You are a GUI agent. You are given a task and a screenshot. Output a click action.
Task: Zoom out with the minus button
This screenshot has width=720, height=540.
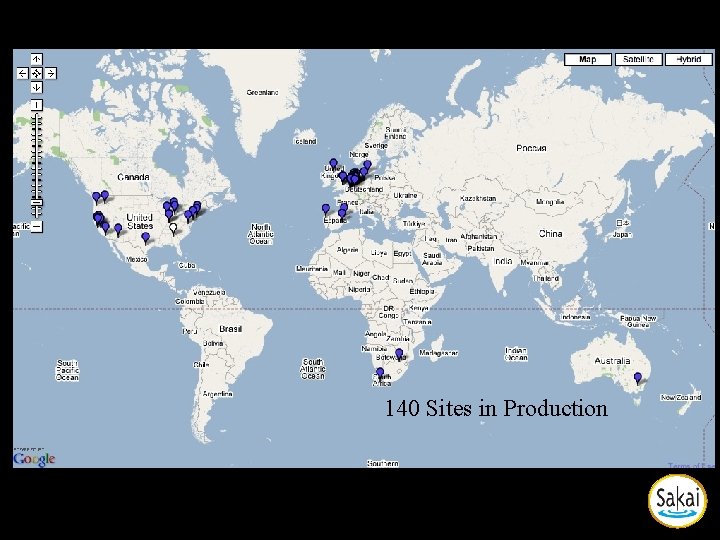[x=37, y=226]
